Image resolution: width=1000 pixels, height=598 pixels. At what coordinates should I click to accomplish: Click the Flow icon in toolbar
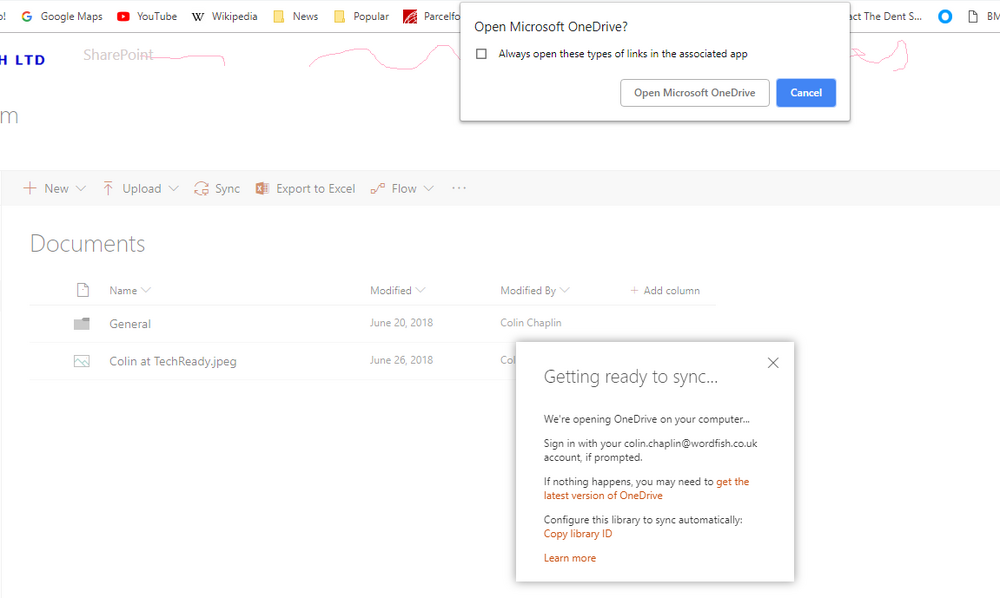(378, 188)
